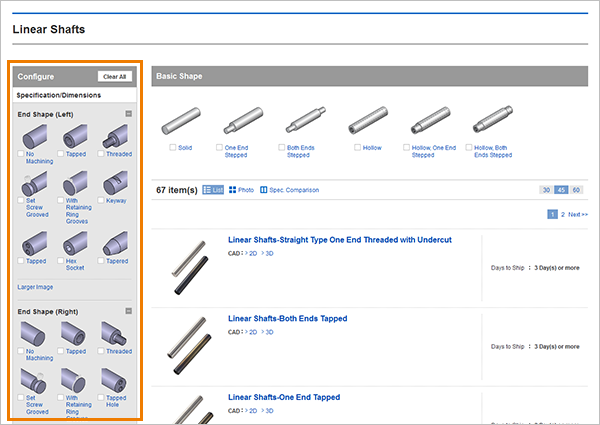Image resolution: width=600 pixels, height=425 pixels.
Task: Collapse the End Shape (Left) section
Action: pos(129,115)
